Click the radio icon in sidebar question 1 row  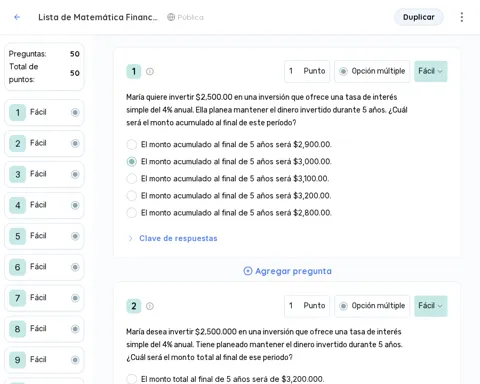(x=75, y=113)
